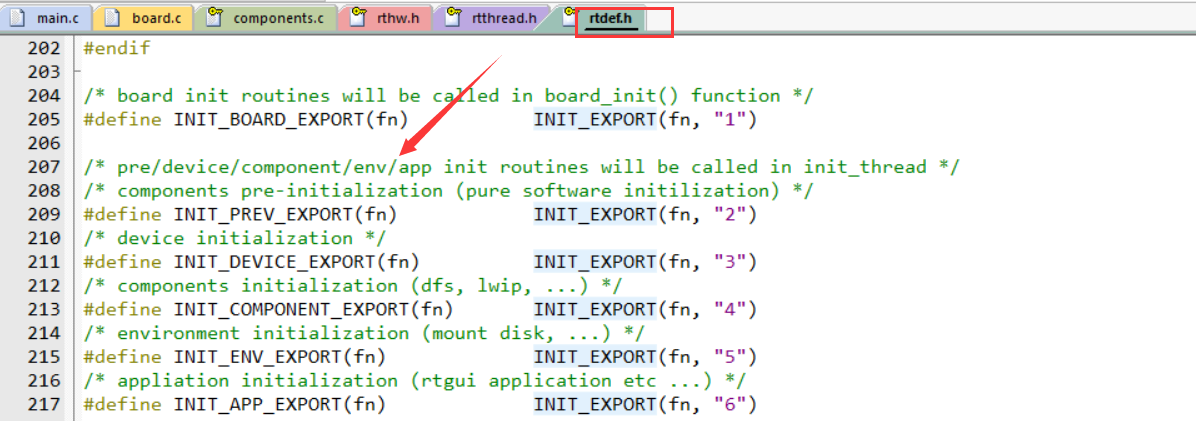
Task: Click INIT_EXPORT on line 209
Action: pos(595,215)
